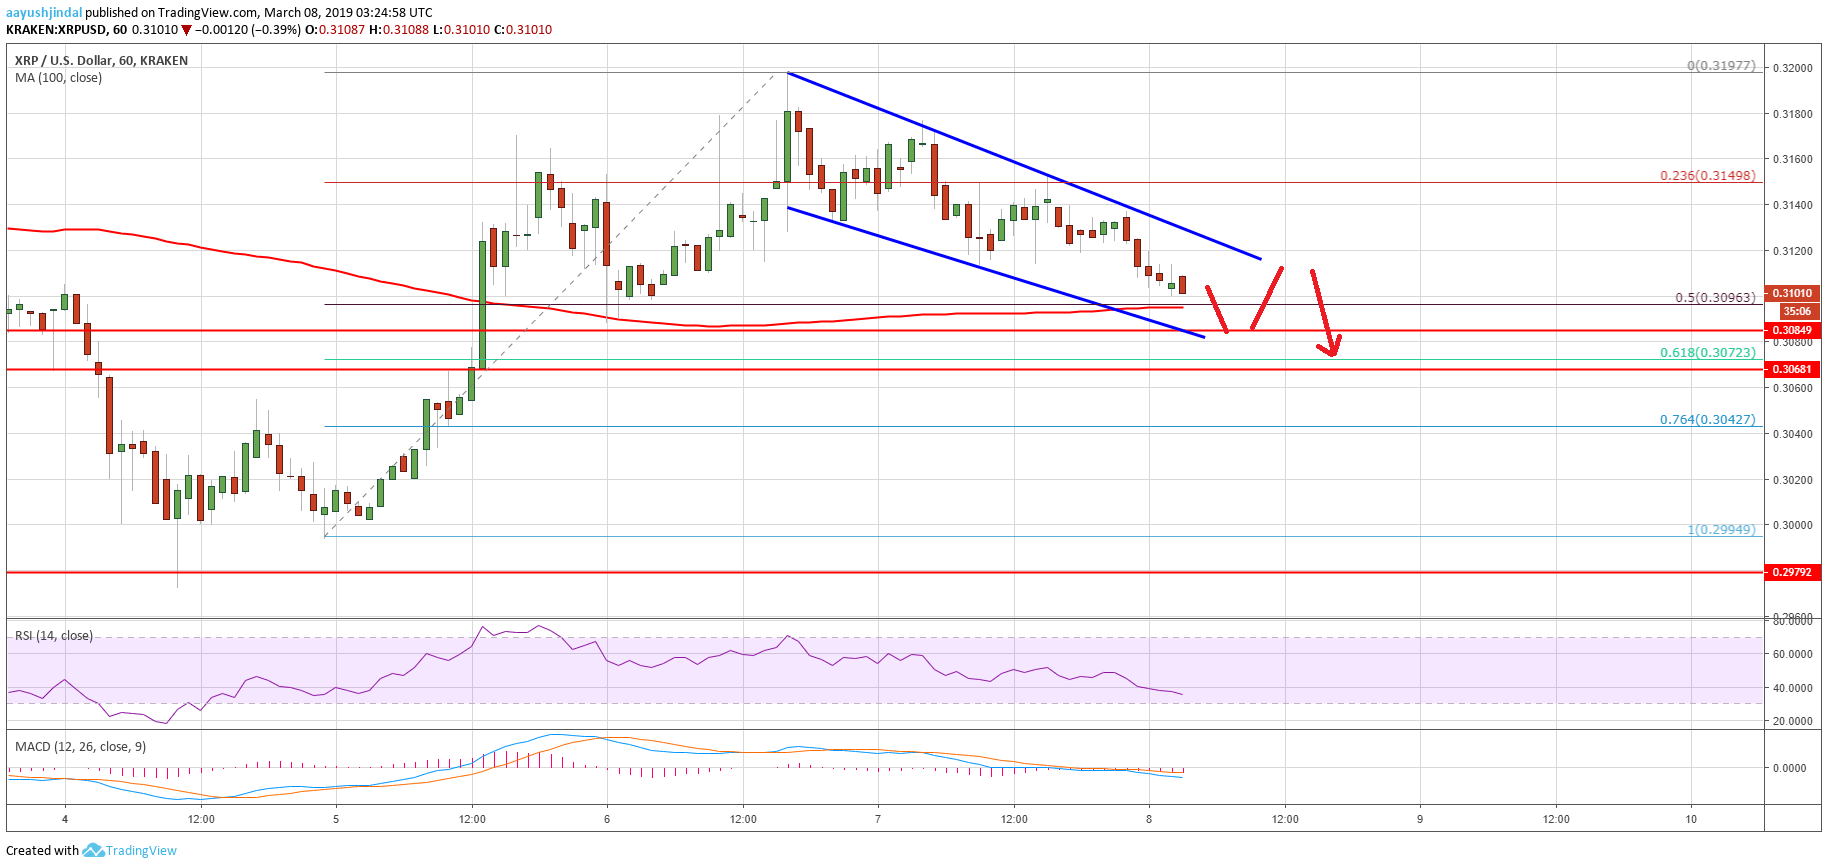Click the MA (100, close) indicator label
1828x868 pixels.
58,78
